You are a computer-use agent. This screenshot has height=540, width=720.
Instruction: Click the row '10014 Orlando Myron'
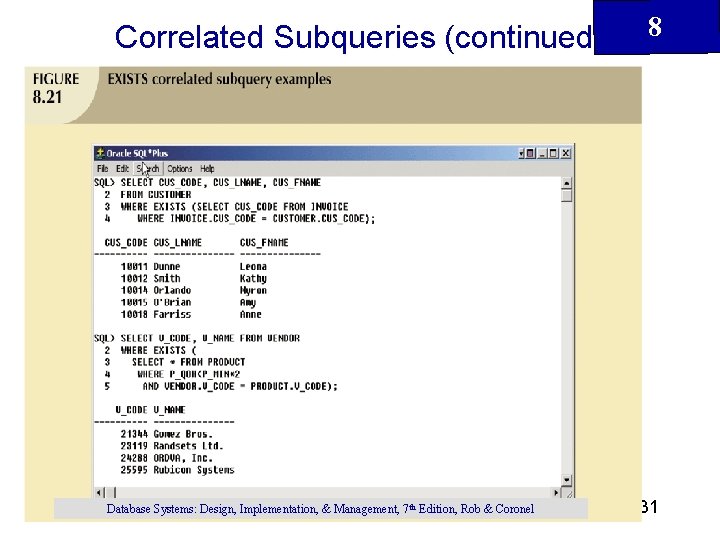click(194, 290)
